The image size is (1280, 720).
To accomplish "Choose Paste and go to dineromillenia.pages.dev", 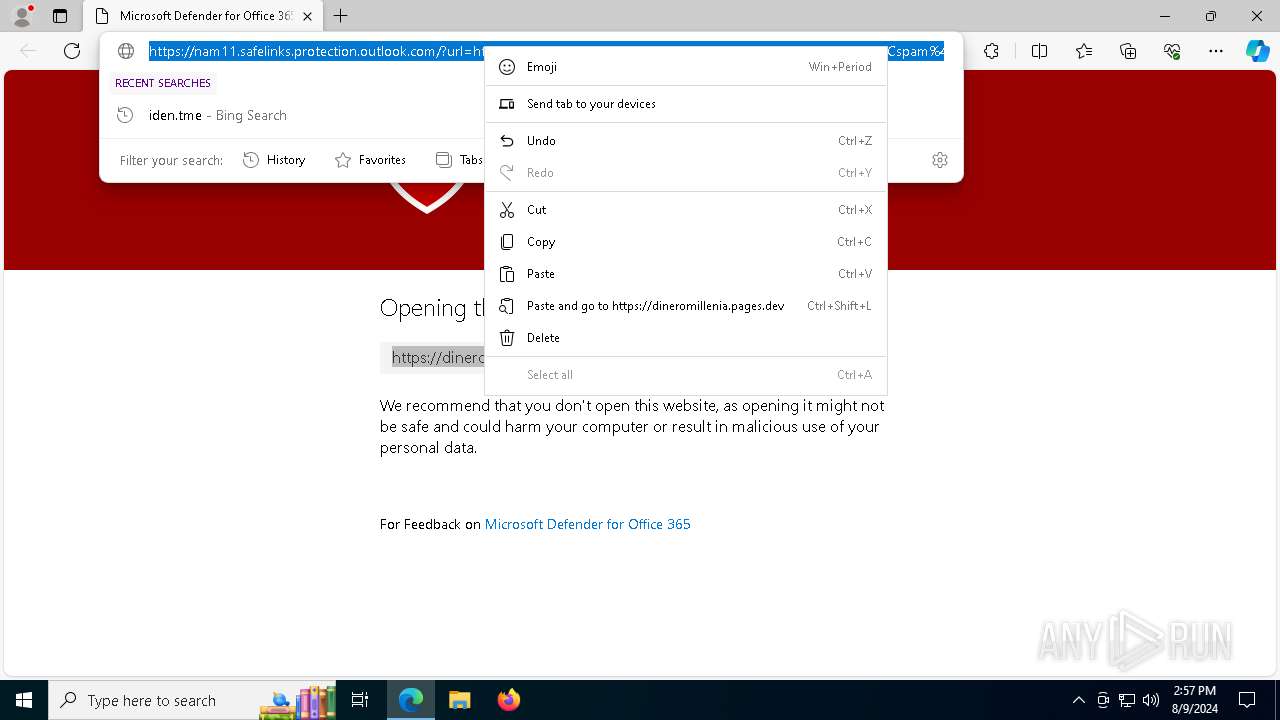I will [686, 306].
